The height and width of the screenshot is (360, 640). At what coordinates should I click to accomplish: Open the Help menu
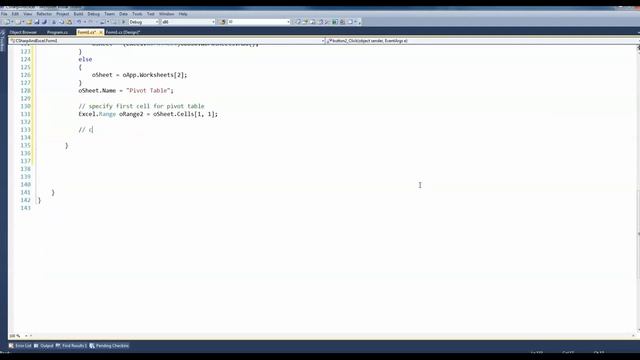tap(183, 14)
